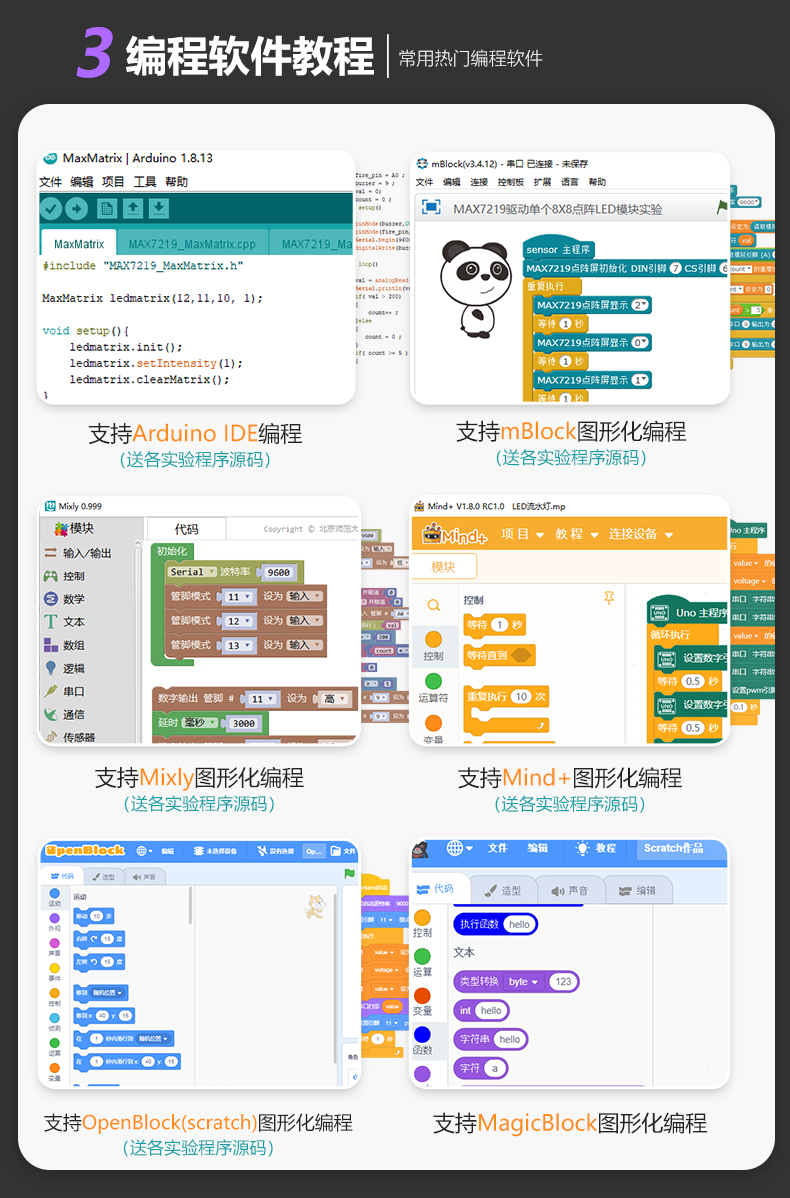790x1198 pixels.
Task: Click the pin icon in Mind+ palette
Action: (x=609, y=598)
